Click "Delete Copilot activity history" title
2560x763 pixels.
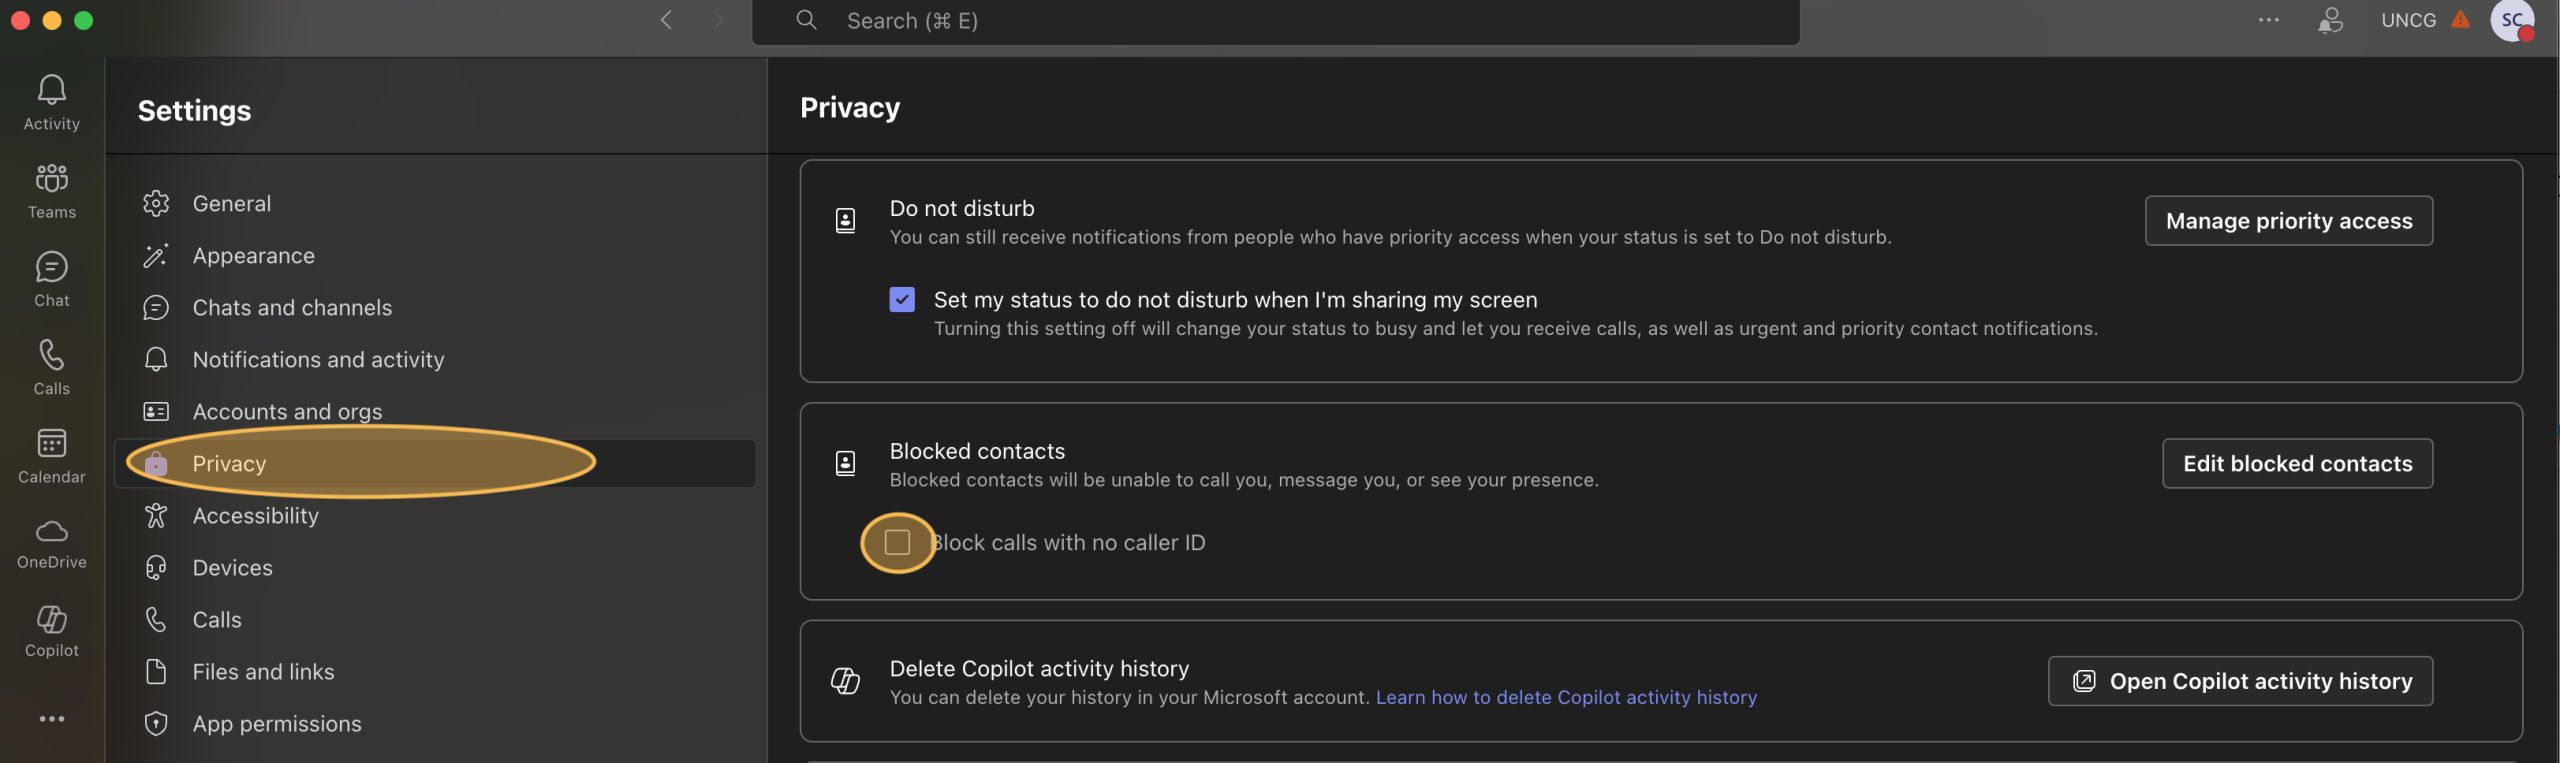[x=1039, y=668]
